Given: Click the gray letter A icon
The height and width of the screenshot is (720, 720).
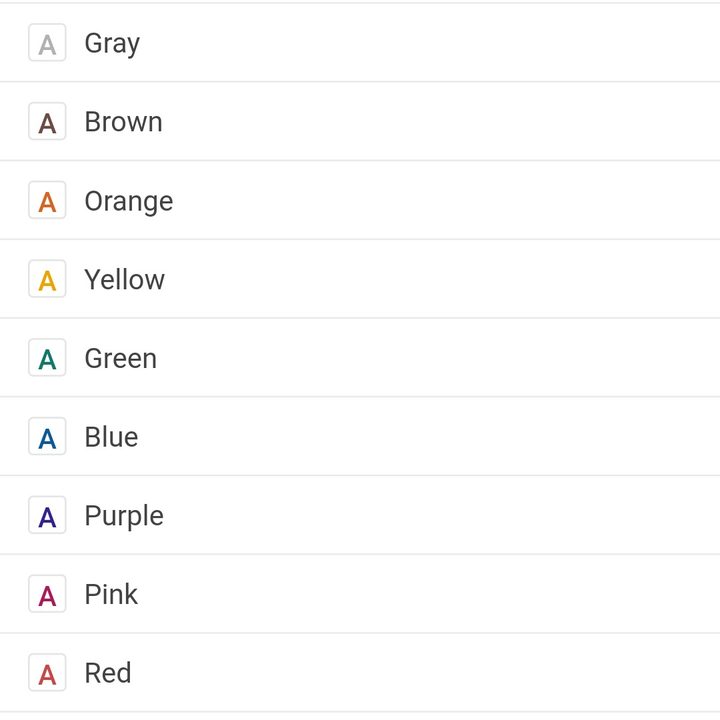Looking at the screenshot, I should click(47, 43).
